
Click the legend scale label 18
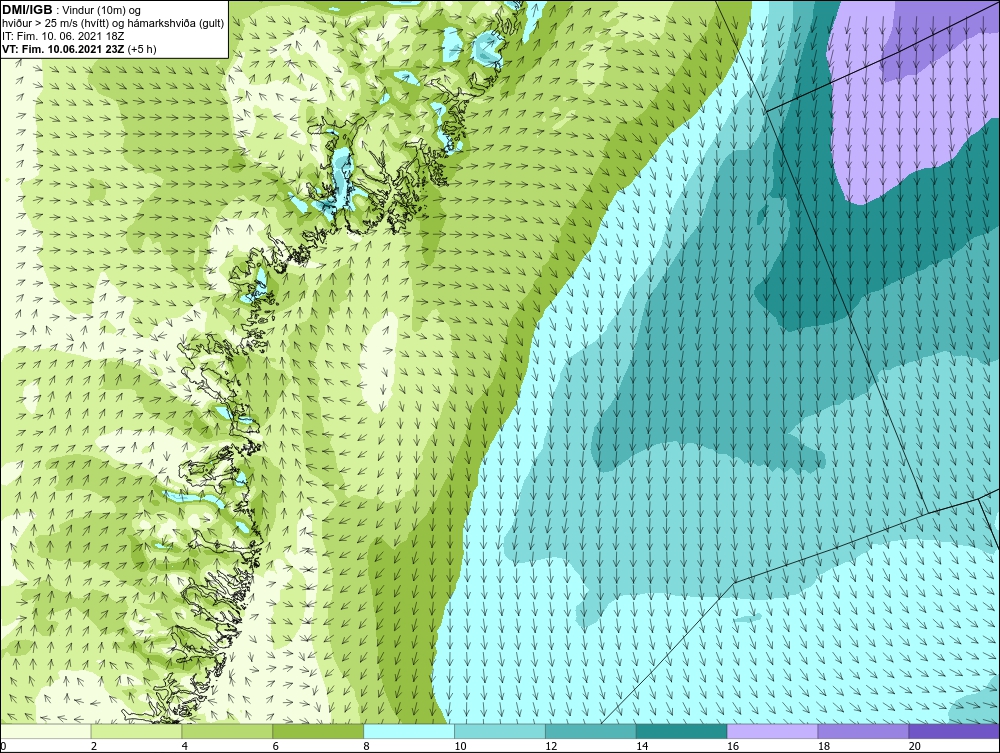[824, 746]
